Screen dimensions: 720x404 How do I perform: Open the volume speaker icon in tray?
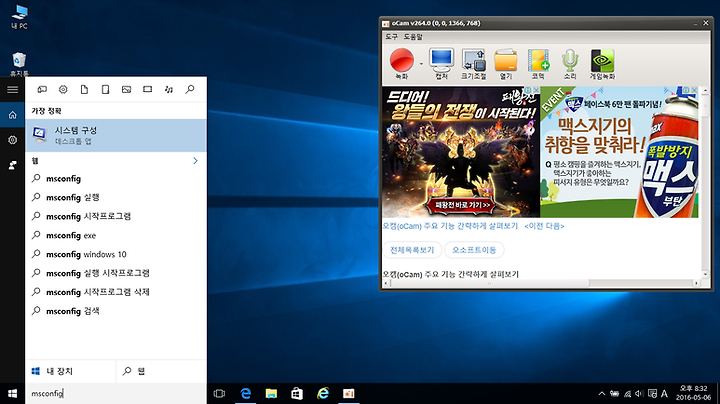point(639,393)
